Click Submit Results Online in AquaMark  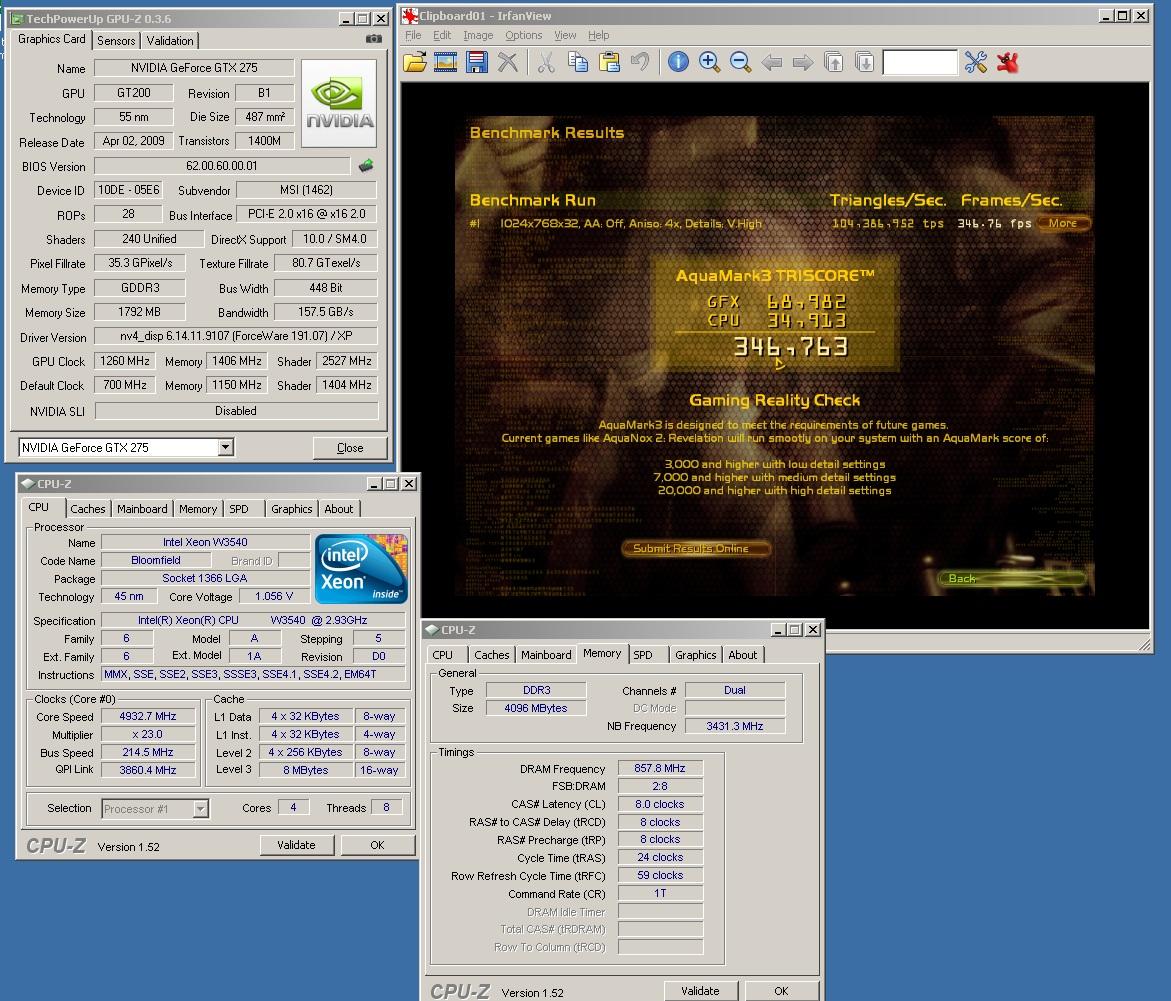(x=695, y=548)
